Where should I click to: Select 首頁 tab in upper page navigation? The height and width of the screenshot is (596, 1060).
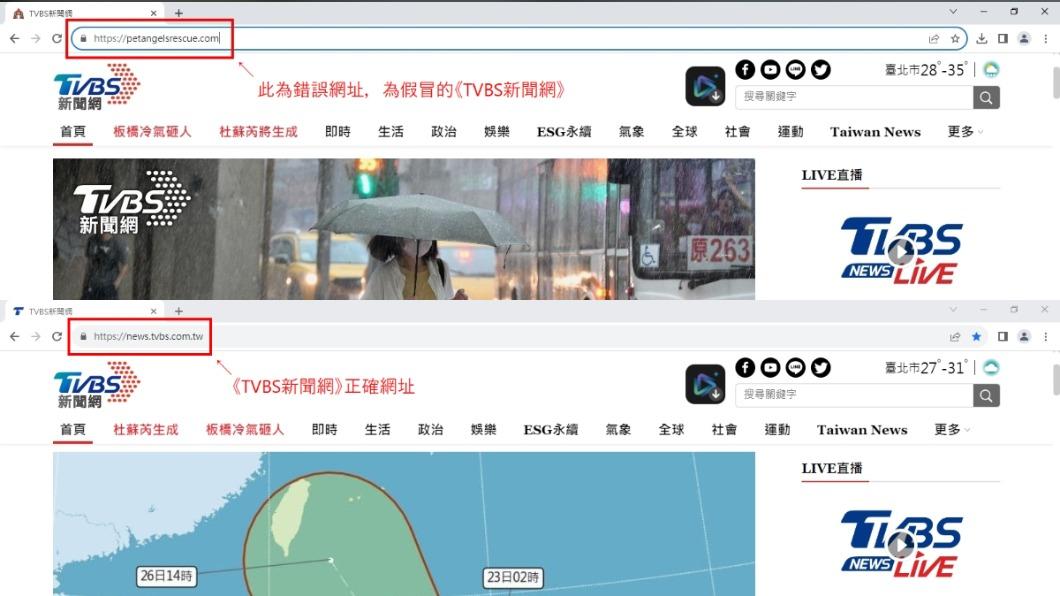pyautogui.click(x=73, y=132)
